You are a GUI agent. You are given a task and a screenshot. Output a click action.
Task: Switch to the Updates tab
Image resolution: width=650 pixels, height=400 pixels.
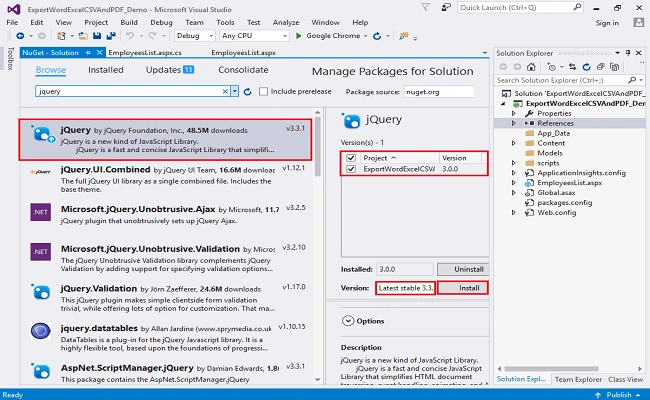tap(170, 70)
